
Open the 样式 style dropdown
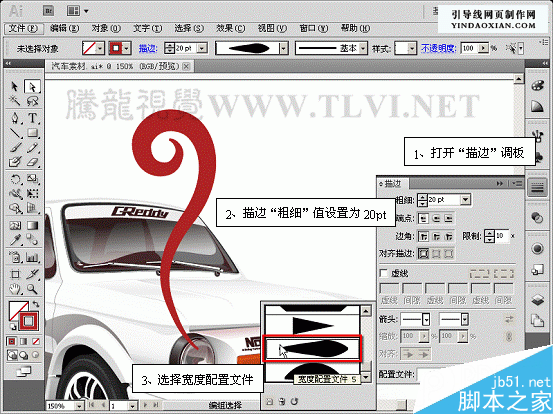[x=412, y=48]
